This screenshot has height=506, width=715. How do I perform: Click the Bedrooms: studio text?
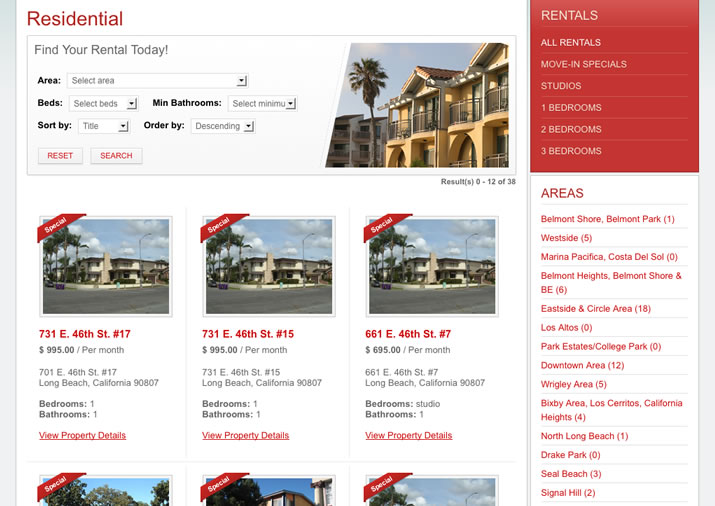tap(403, 404)
